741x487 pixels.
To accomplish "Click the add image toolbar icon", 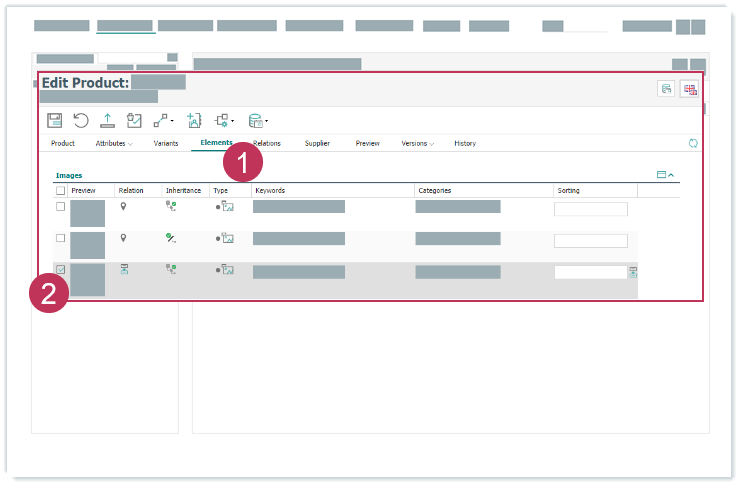I will tap(194, 121).
